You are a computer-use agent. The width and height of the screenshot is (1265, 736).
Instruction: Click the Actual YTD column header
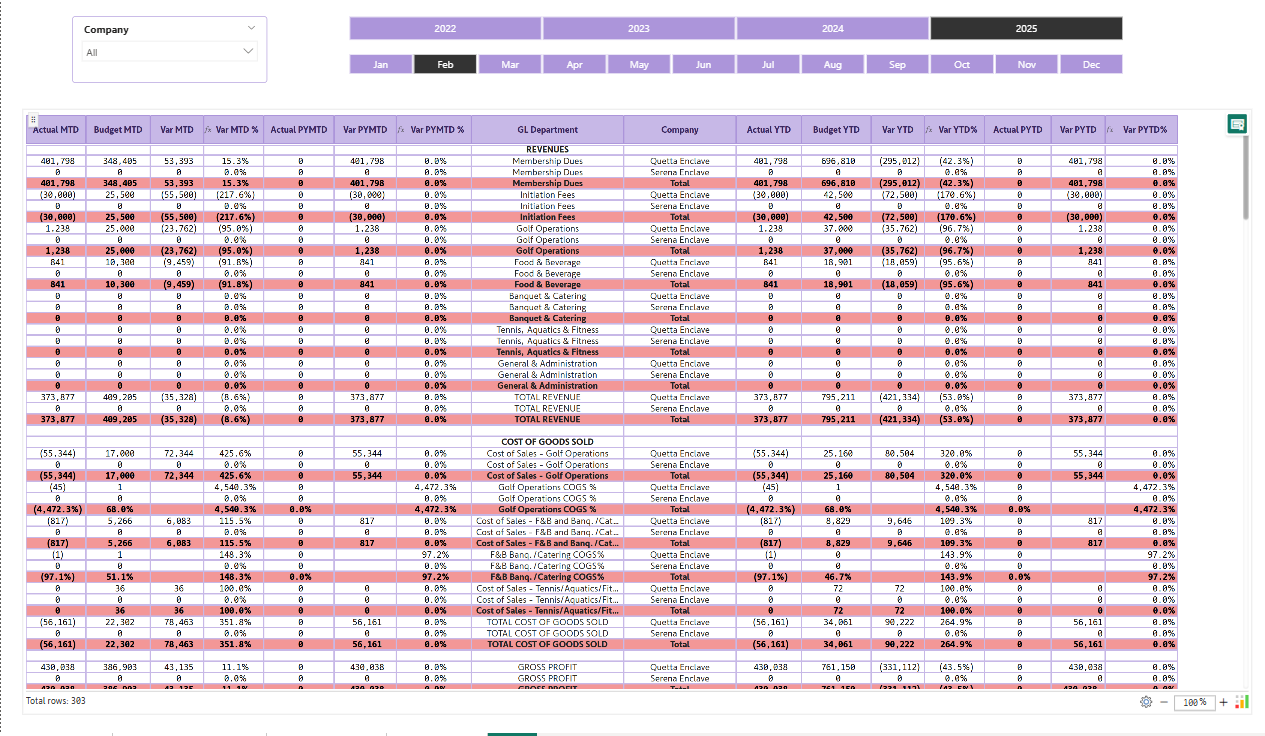[x=769, y=130]
